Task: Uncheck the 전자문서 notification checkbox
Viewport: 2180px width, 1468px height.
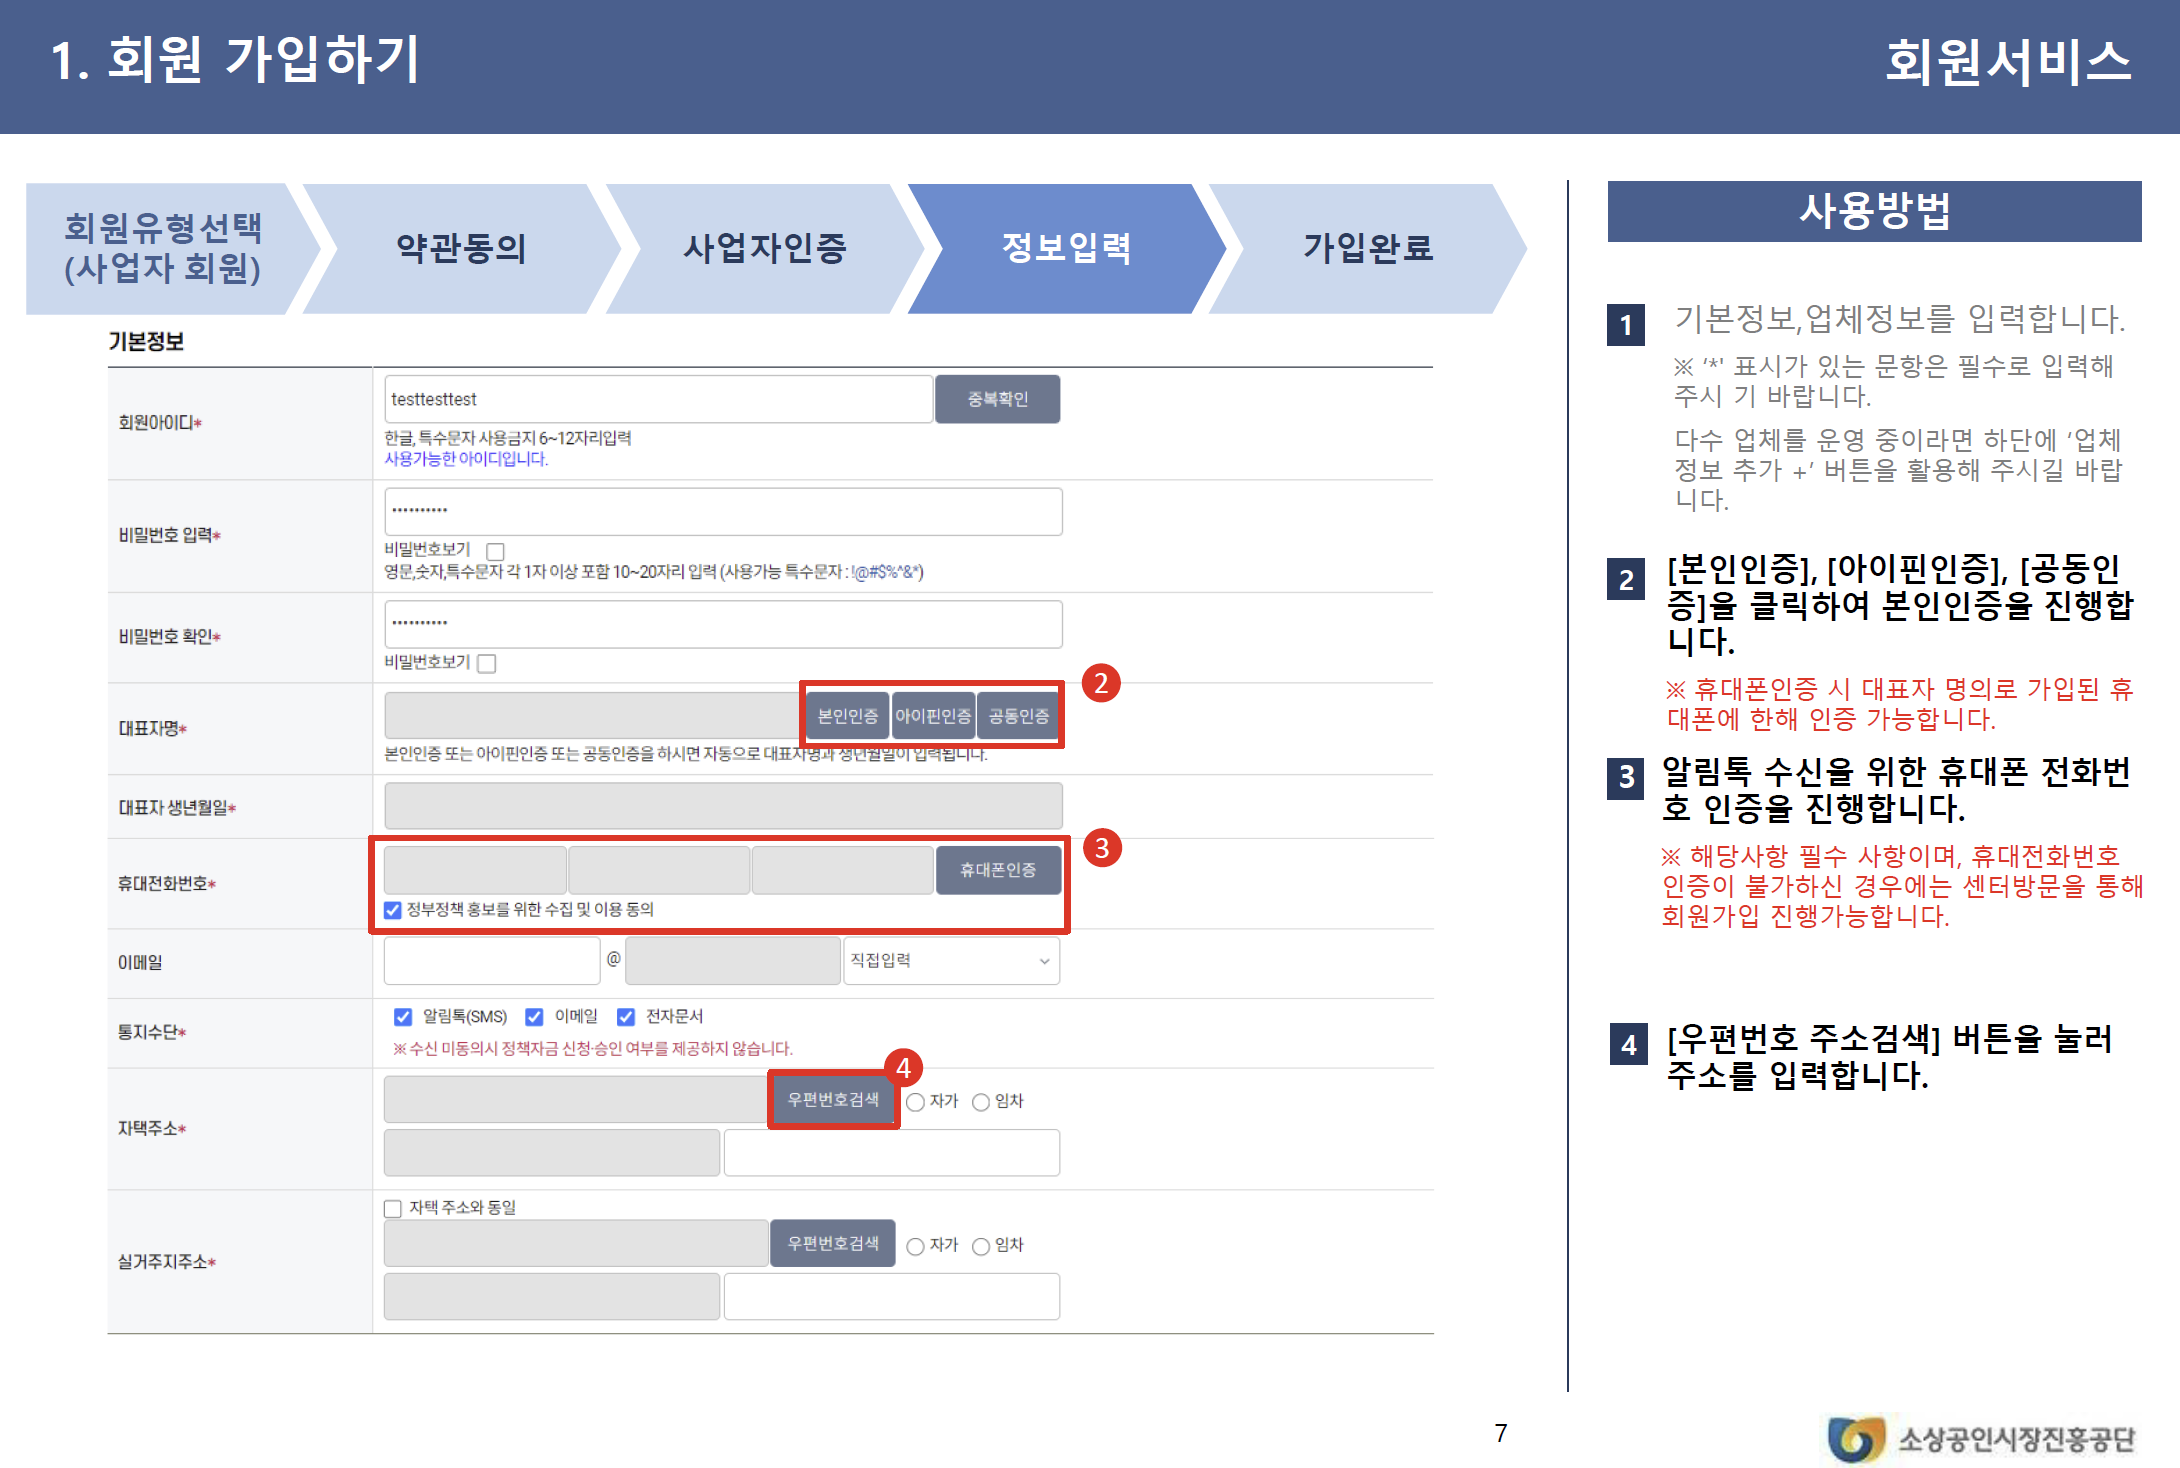Action: pyautogui.click(x=626, y=1017)
